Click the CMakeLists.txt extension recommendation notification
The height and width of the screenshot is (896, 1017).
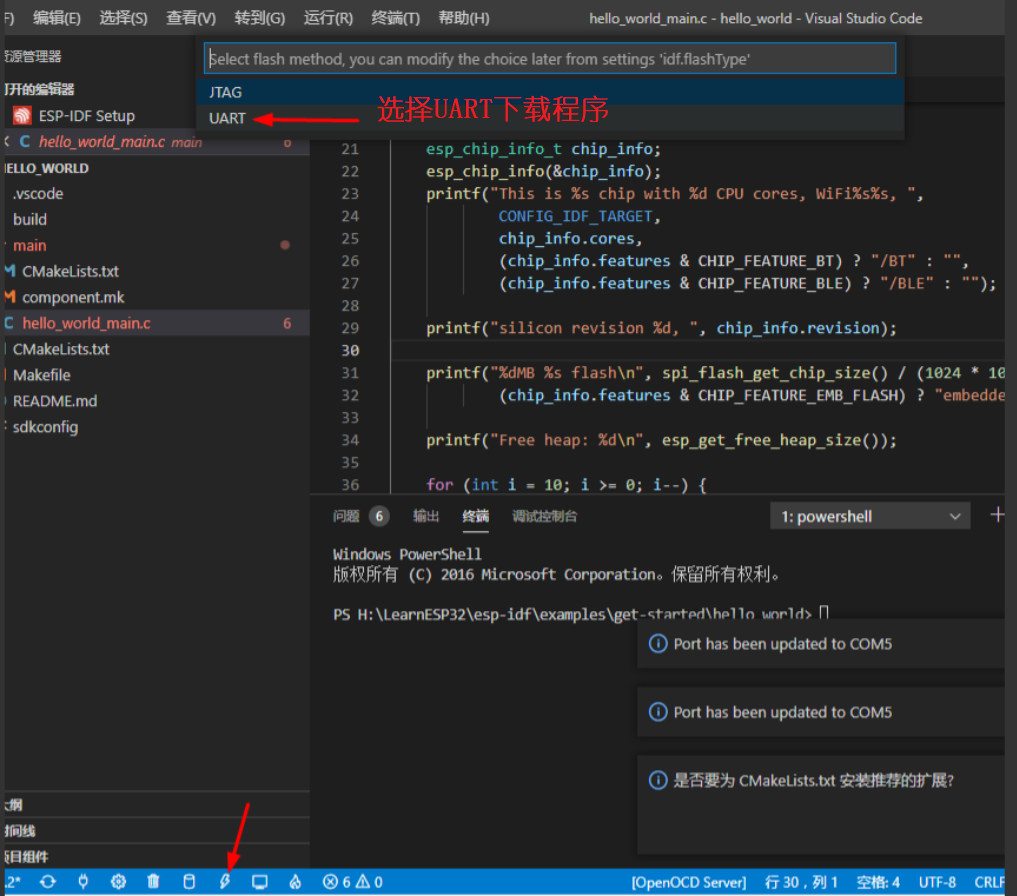coord(821,805)
